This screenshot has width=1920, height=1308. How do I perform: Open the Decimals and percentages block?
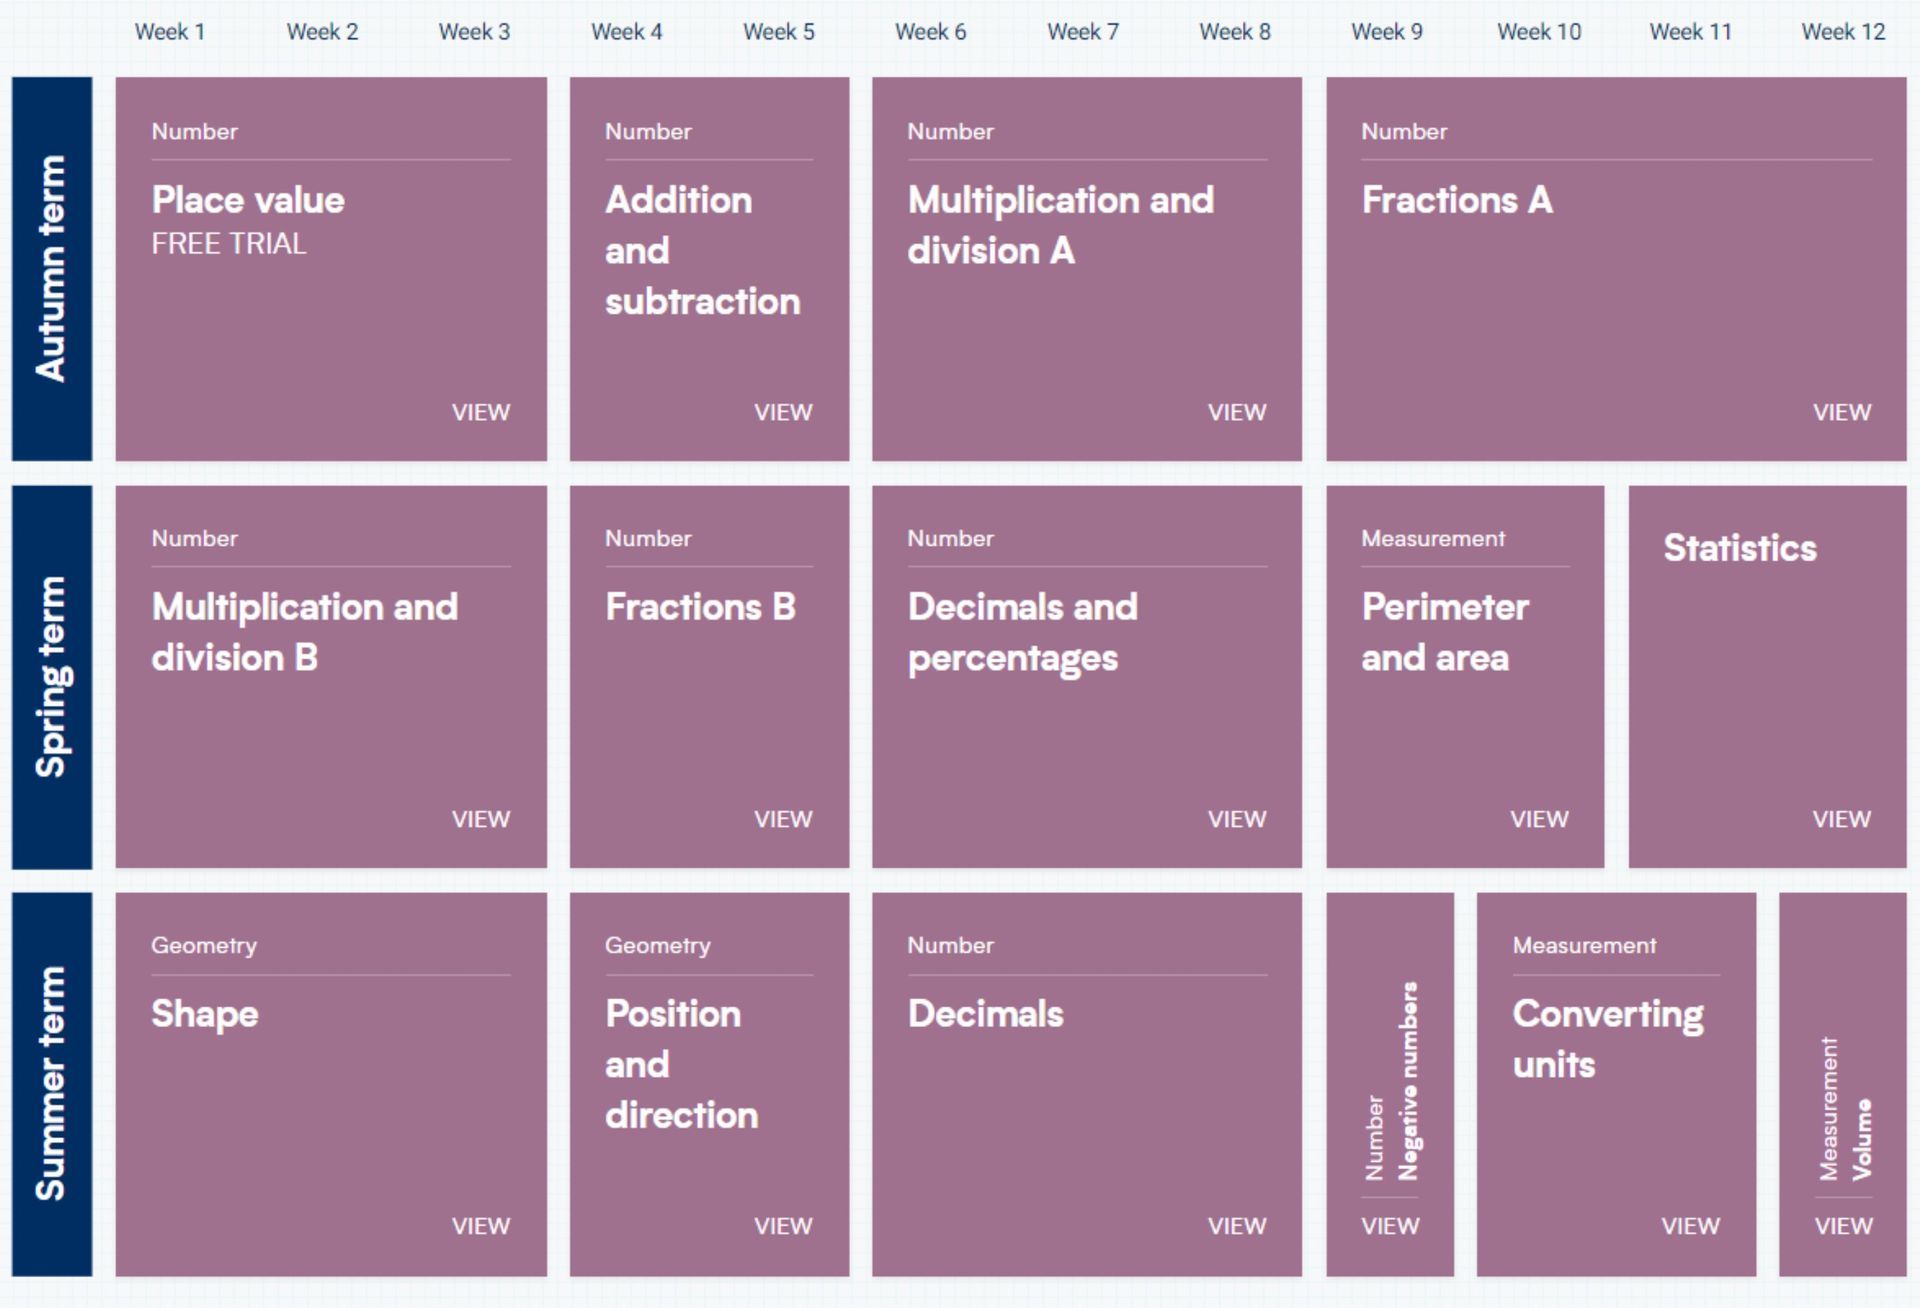click(1087, 677)
